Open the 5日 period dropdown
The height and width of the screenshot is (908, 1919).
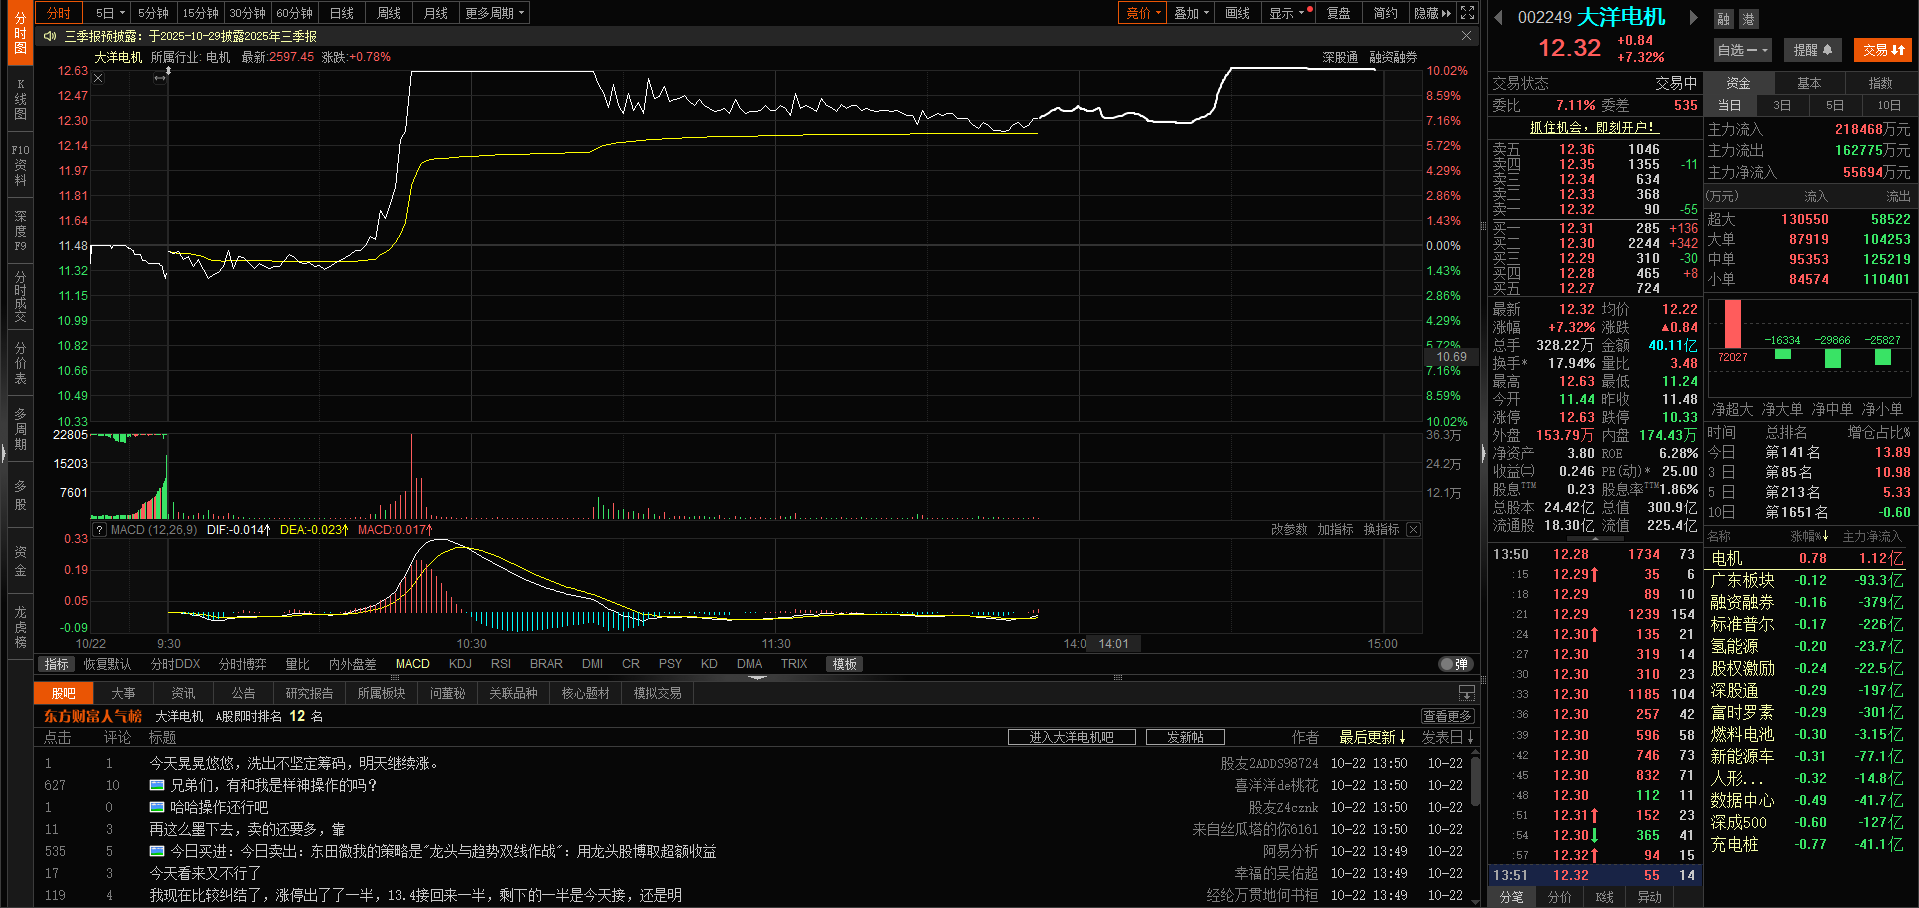110,13
